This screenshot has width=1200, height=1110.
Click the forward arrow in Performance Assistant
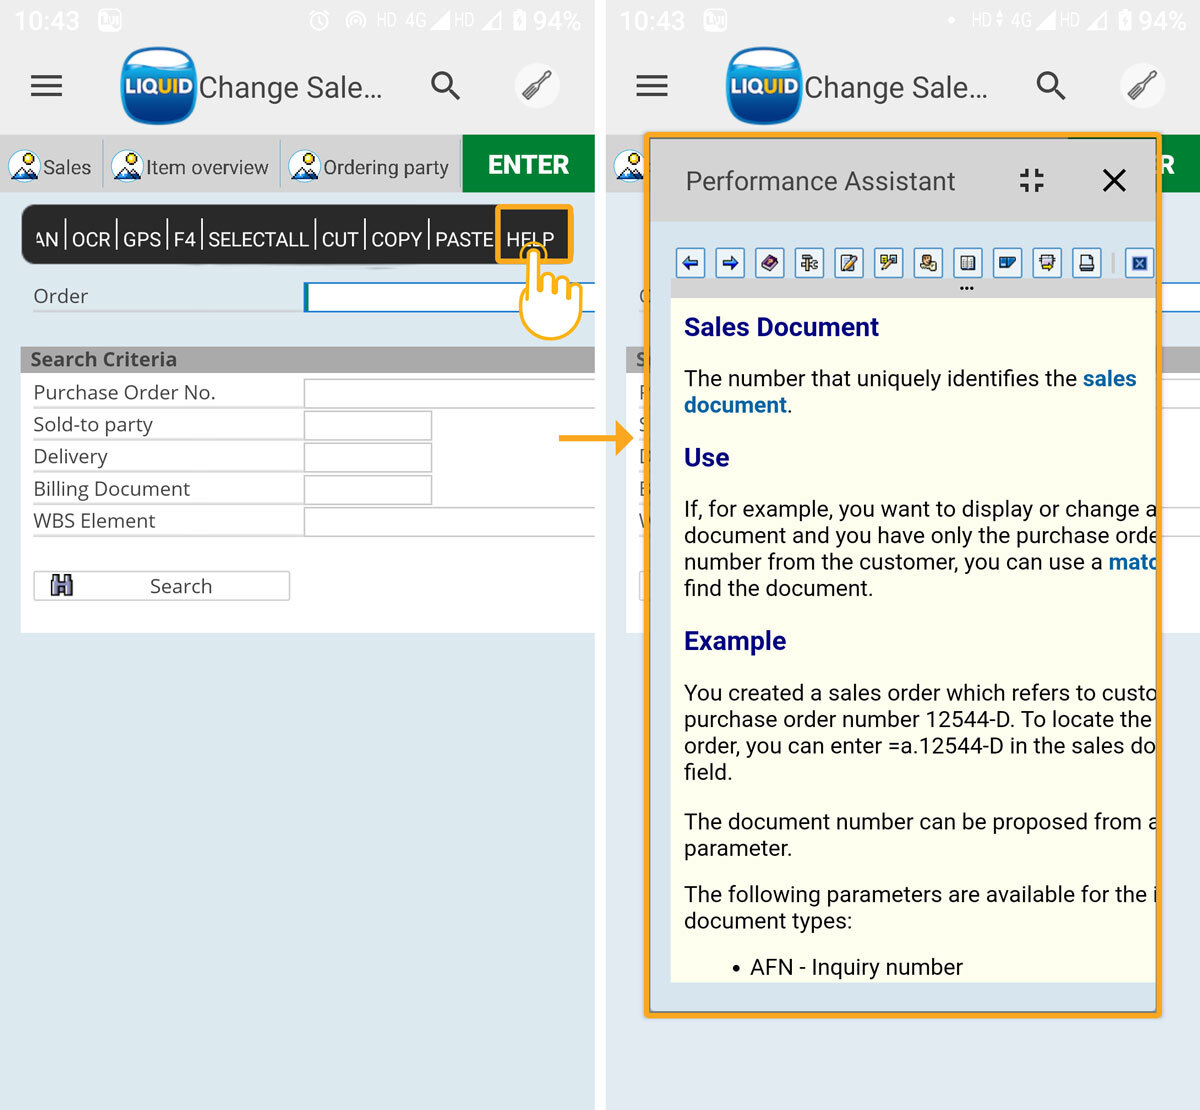[730, 263]
